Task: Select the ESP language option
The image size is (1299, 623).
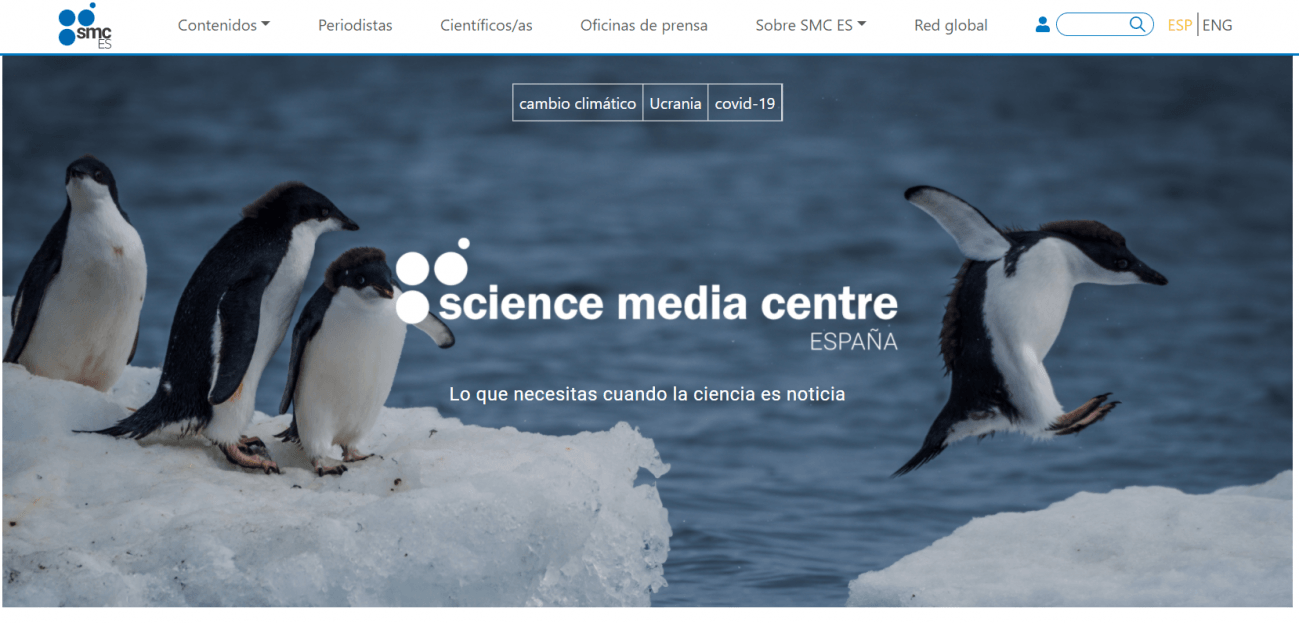Action: 1180,25
